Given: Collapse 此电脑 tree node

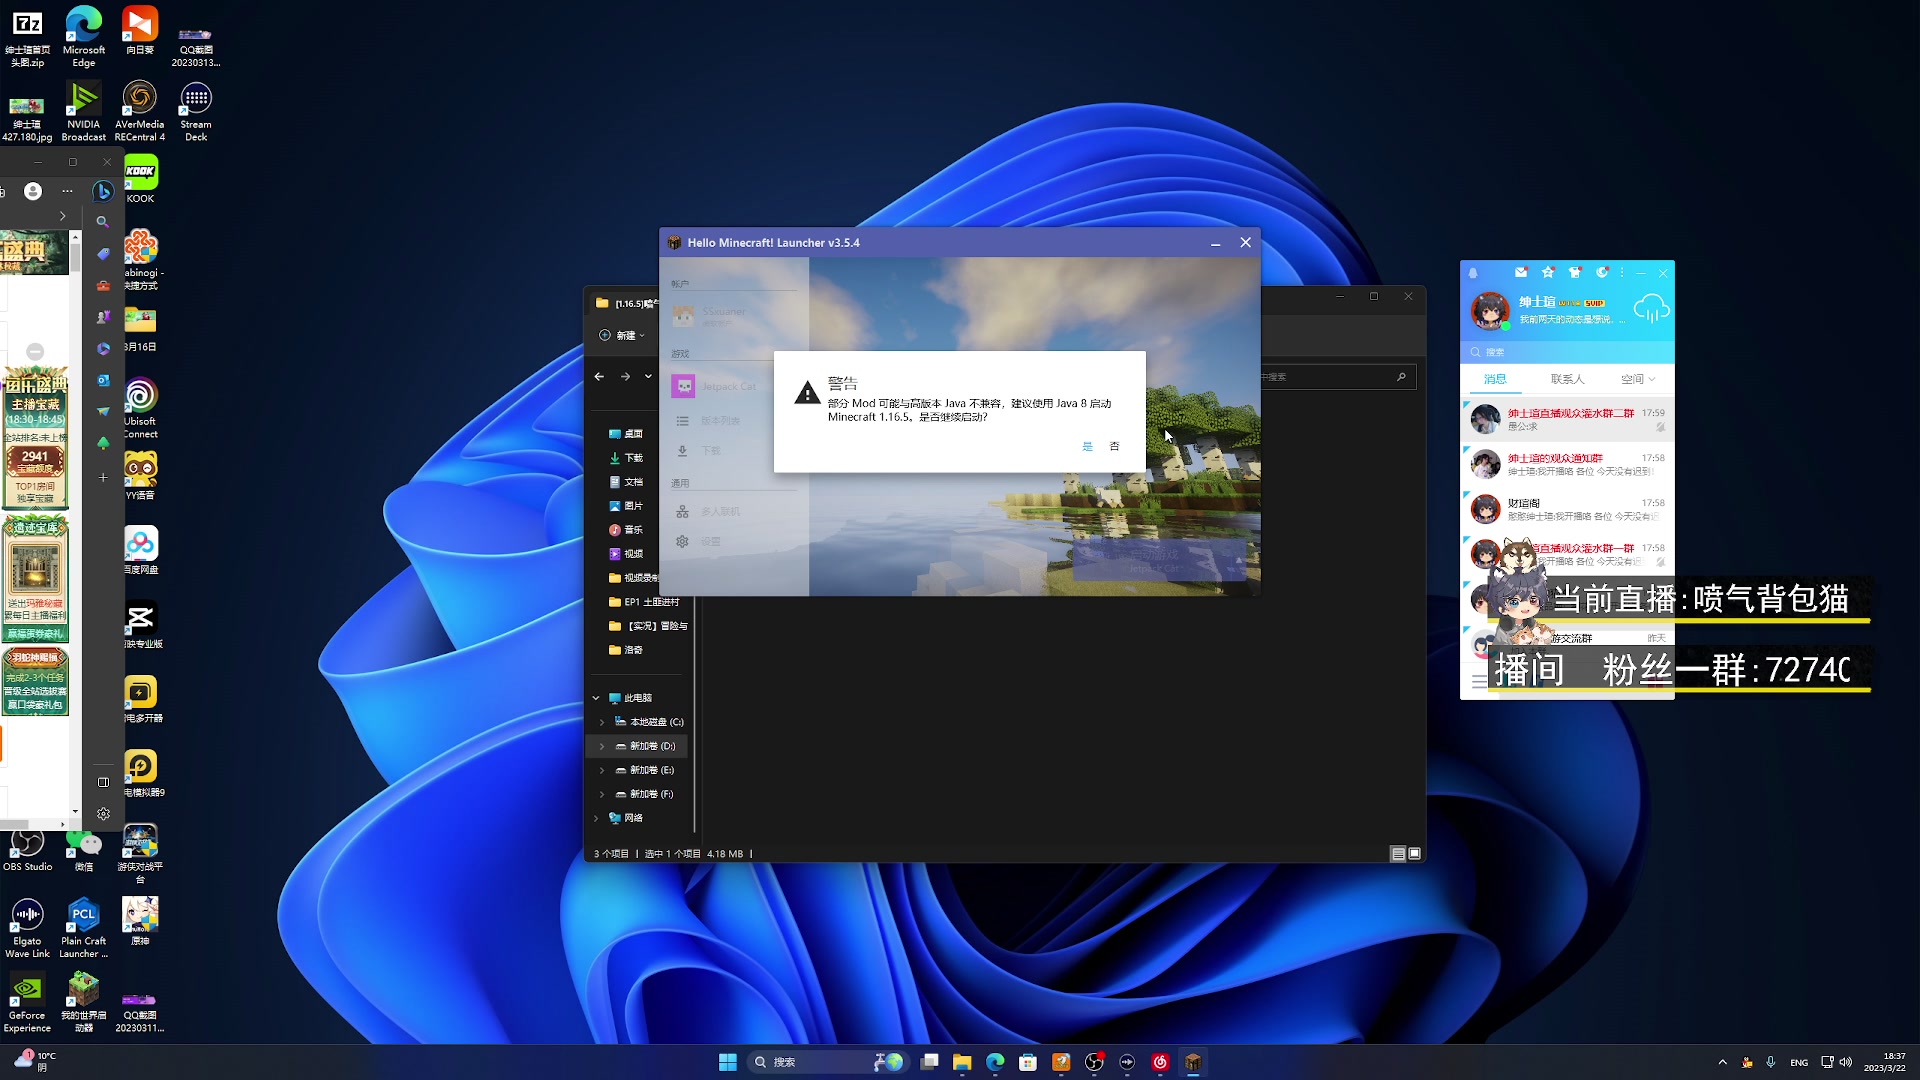Looking at the screenshot, I should (596, 698).
